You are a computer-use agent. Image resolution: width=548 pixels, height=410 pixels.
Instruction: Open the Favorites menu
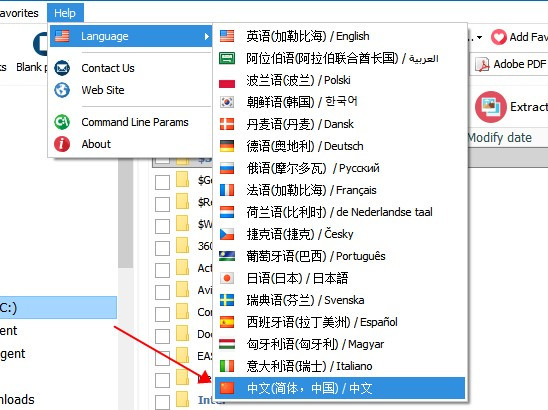[19, 13]
